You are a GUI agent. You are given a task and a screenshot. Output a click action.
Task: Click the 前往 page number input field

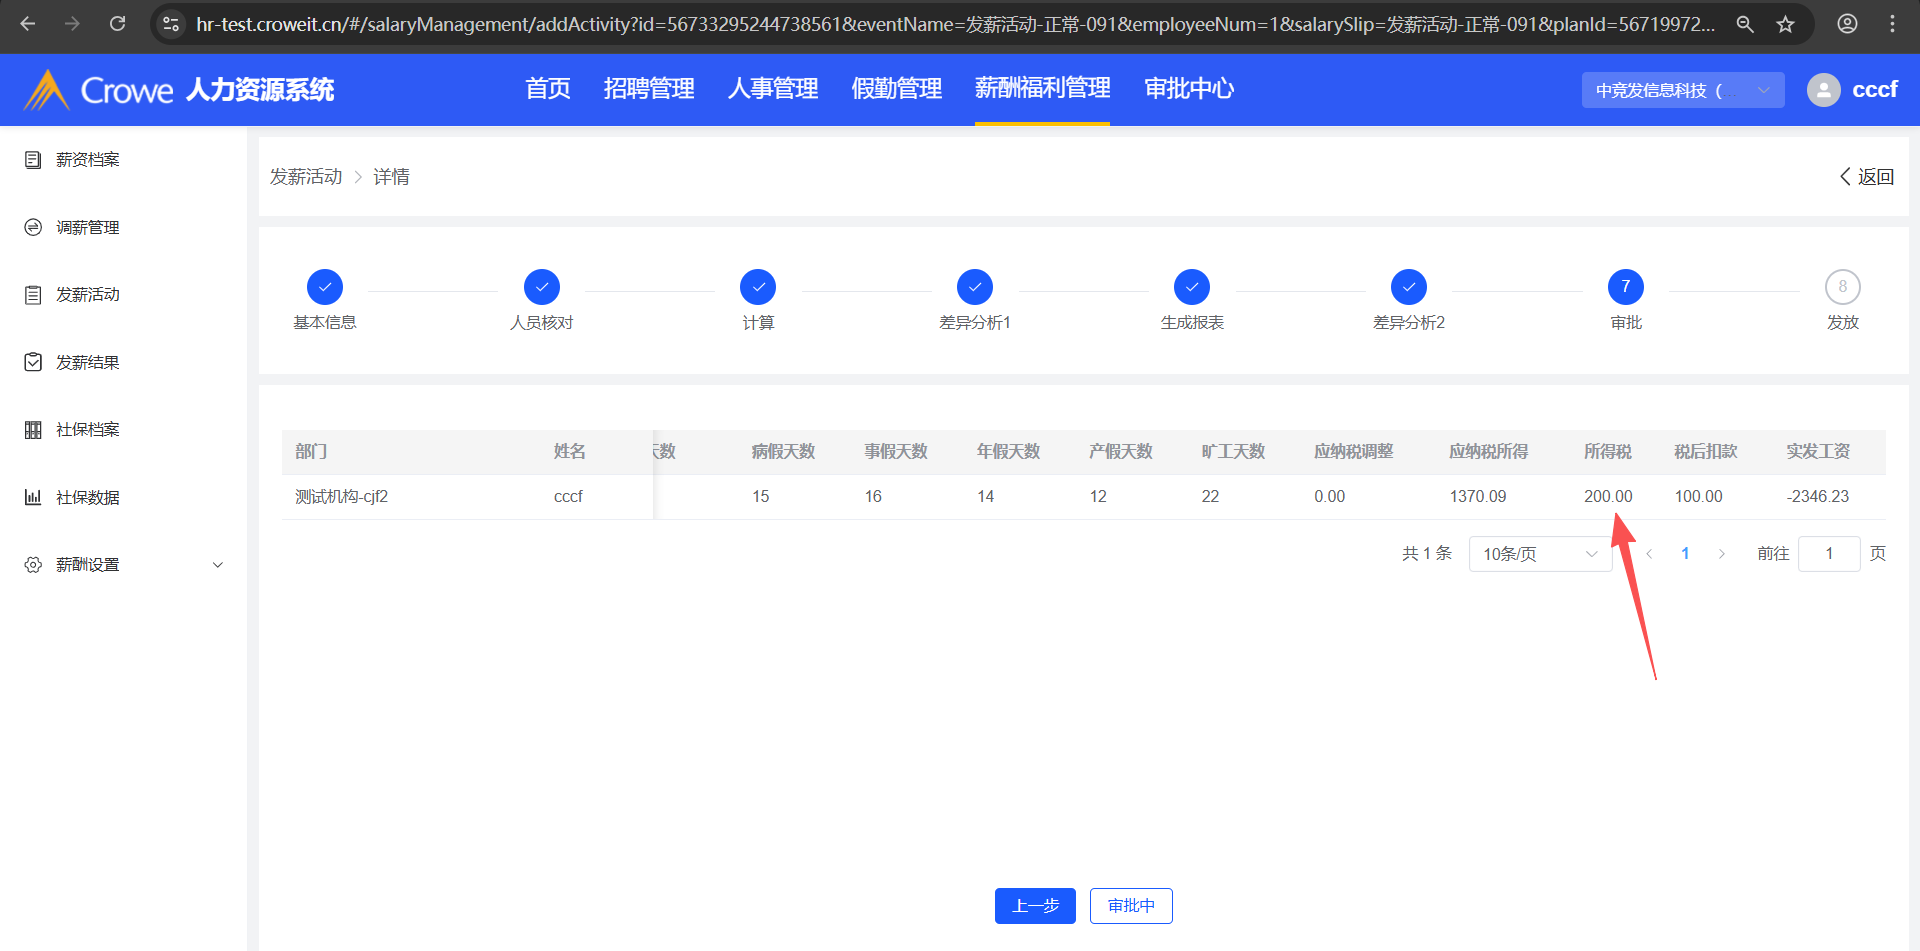[1828, 554]
